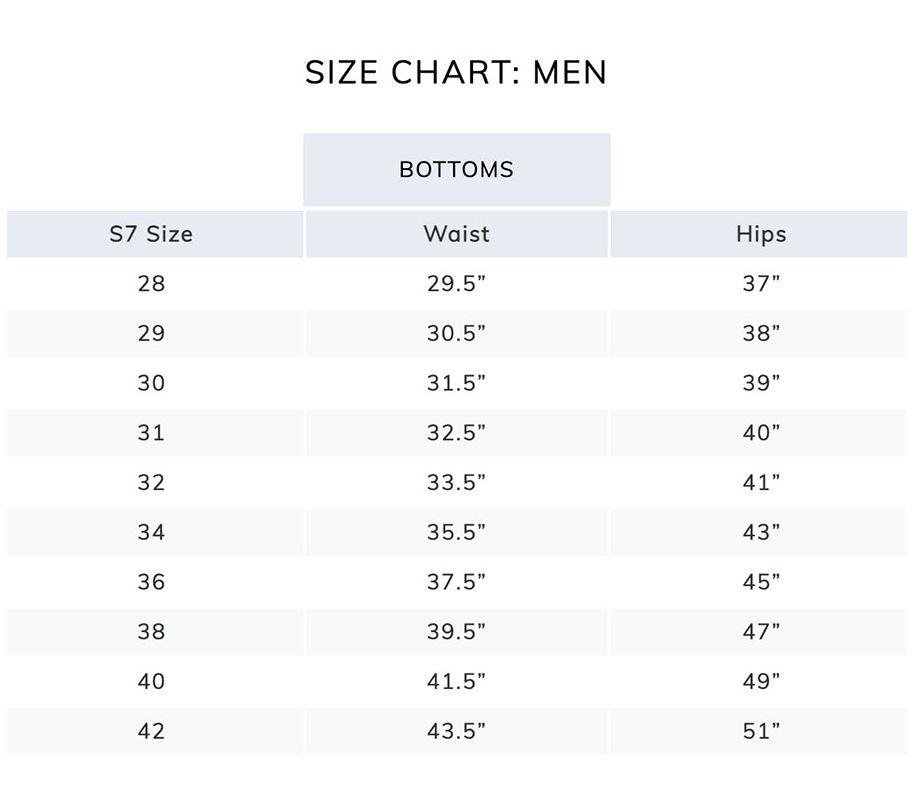Click the BOTTOMS header tab
The height and width of the screenshot is (812, 914).
pyautogui.click(x=456, y=170)
